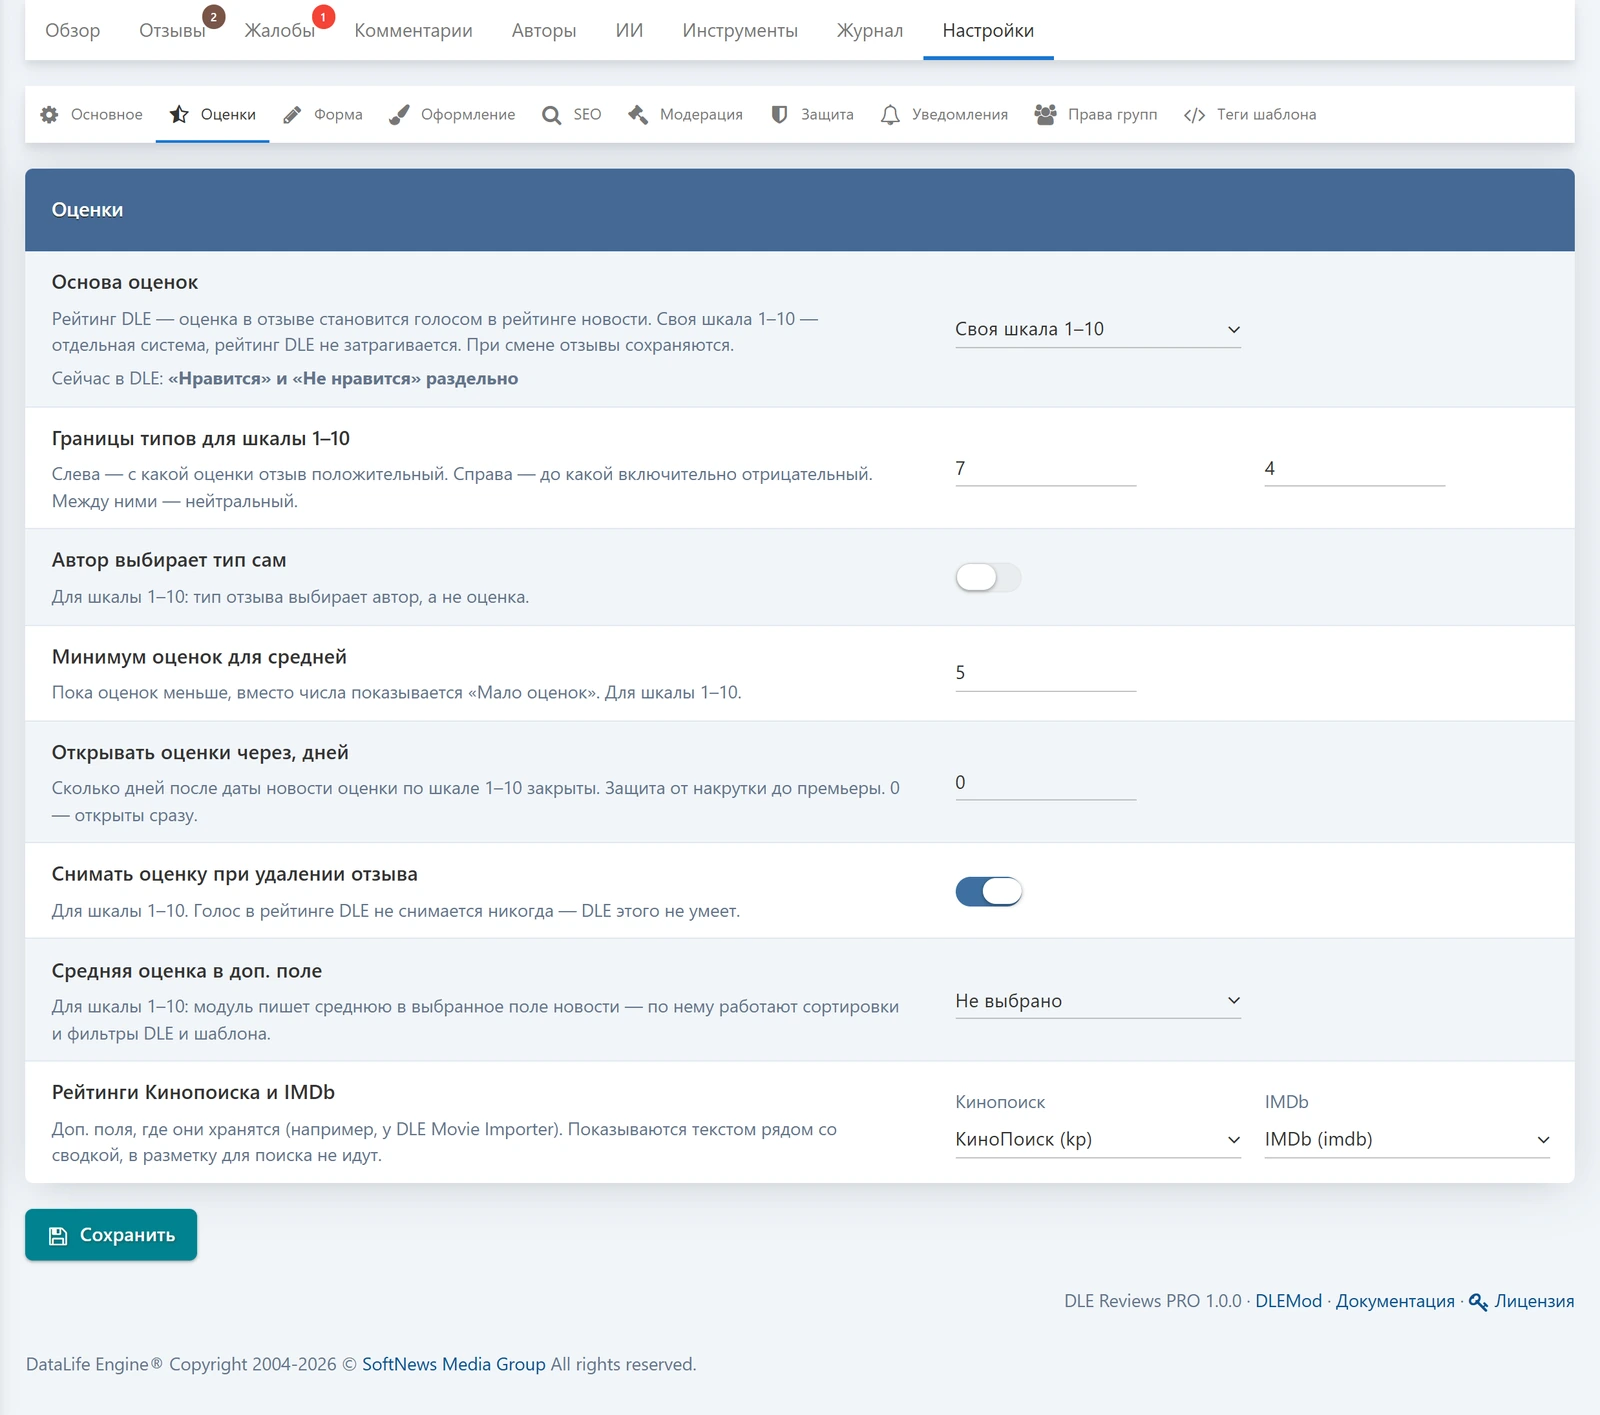Click the bell icon for Уведомления
The height and width of the screenshot is (1415, 1600).
(890, 115)
